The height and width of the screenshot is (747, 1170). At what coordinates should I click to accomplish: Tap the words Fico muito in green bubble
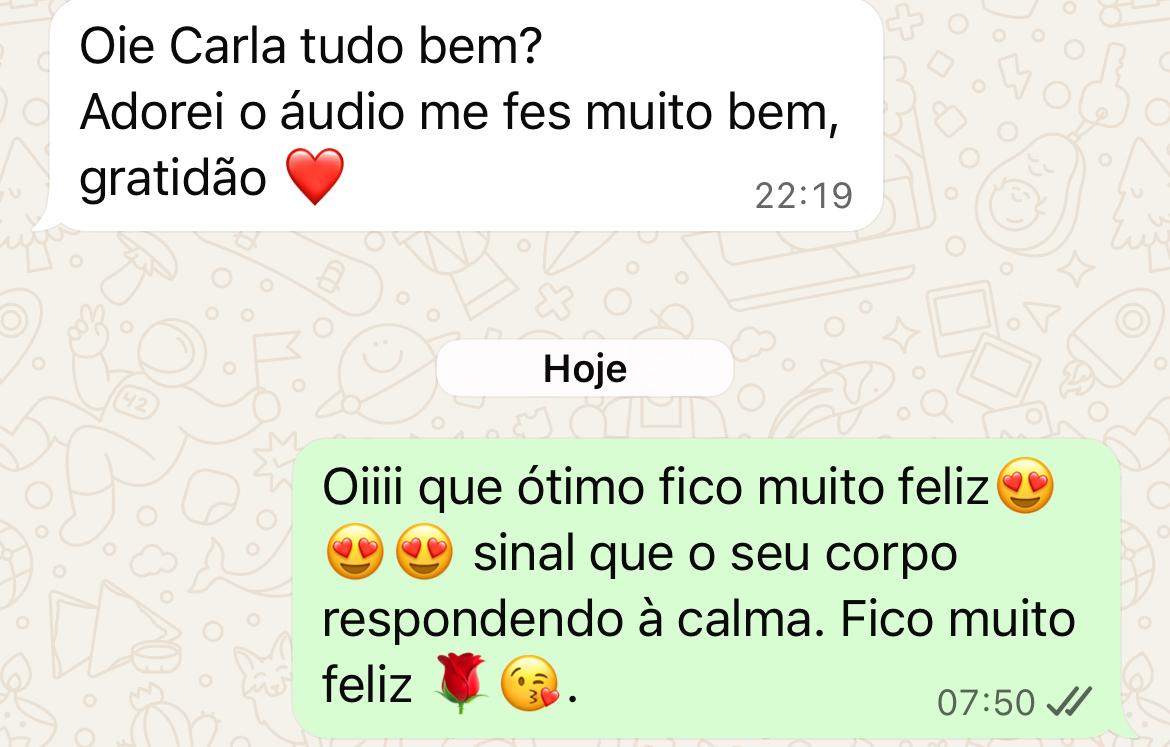[958, 619]
